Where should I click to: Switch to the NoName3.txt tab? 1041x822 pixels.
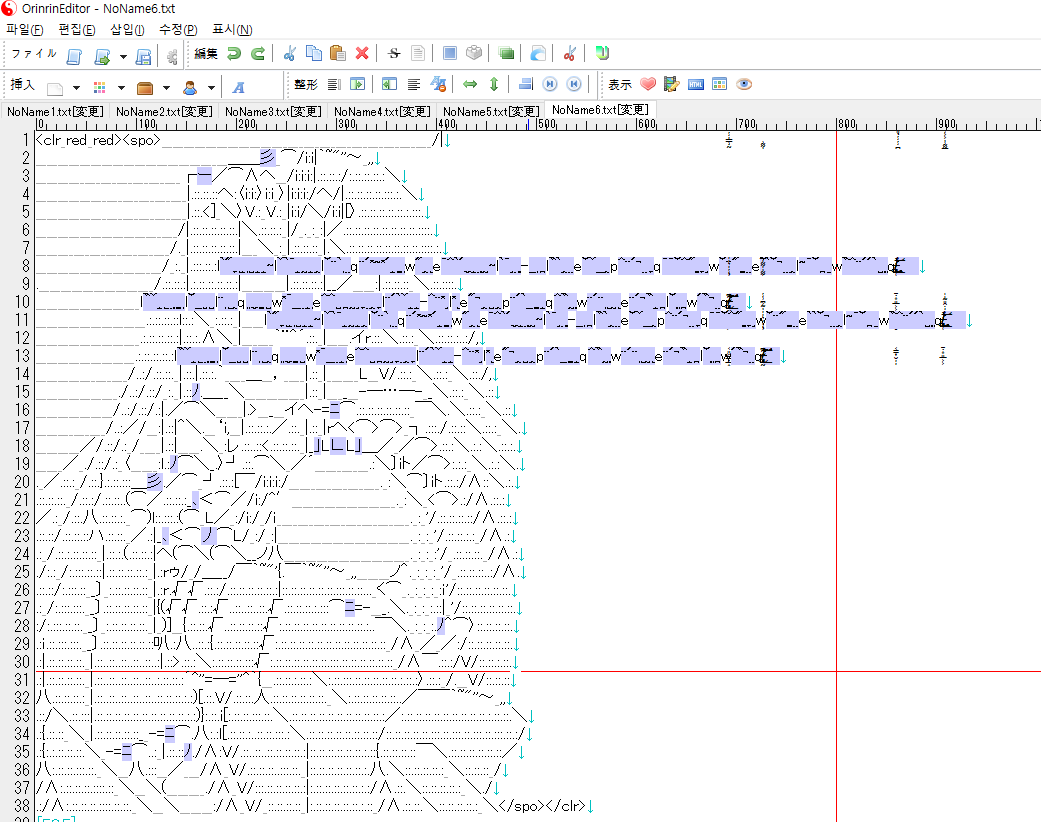(272, 111)
